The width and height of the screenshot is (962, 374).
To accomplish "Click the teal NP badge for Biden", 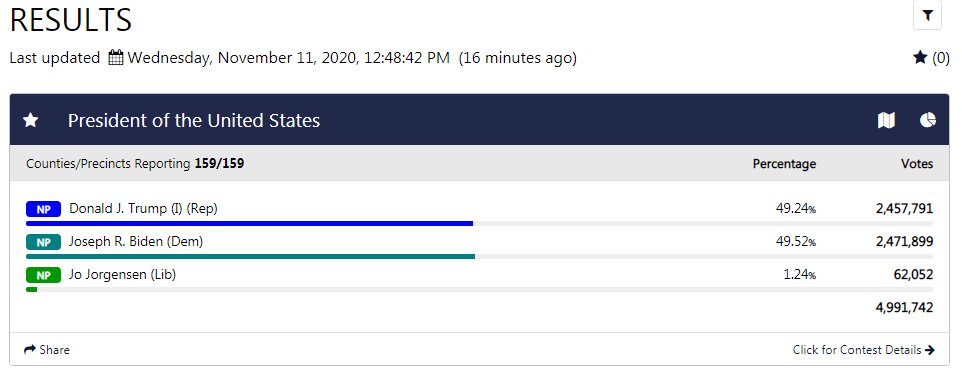I will 43,242.
